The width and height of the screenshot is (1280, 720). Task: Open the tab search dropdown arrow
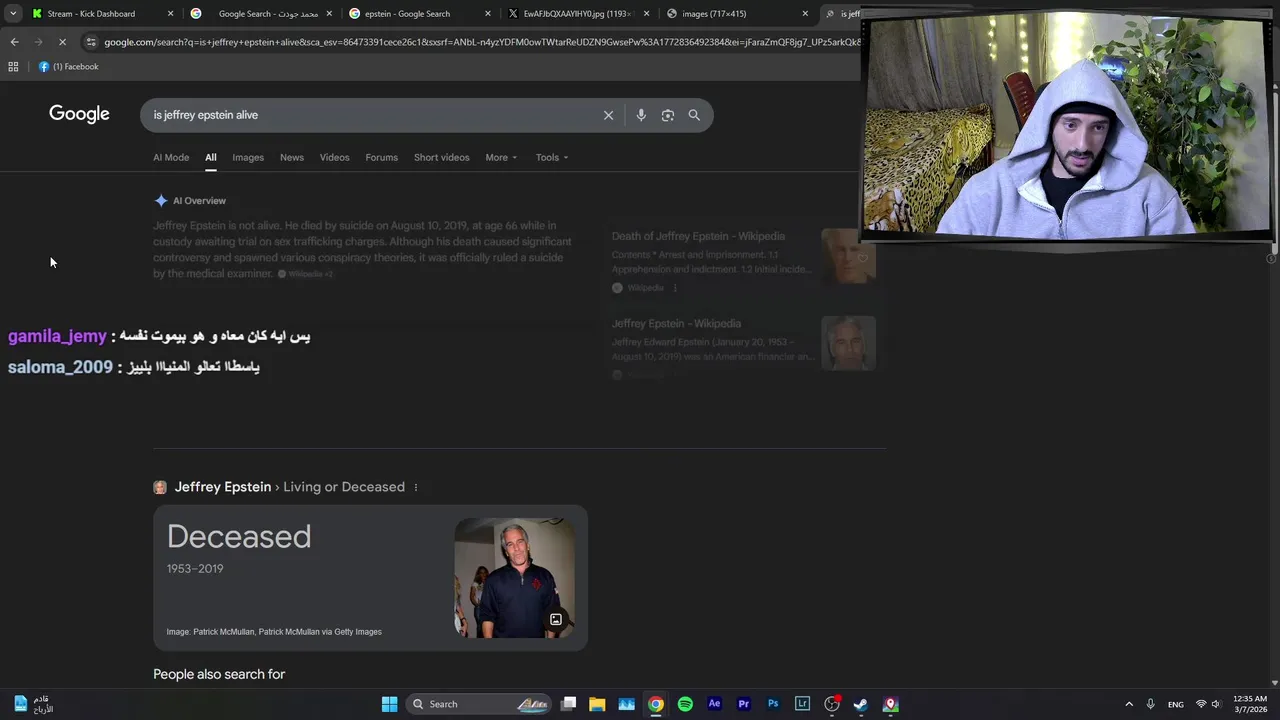tap(13, 14)
